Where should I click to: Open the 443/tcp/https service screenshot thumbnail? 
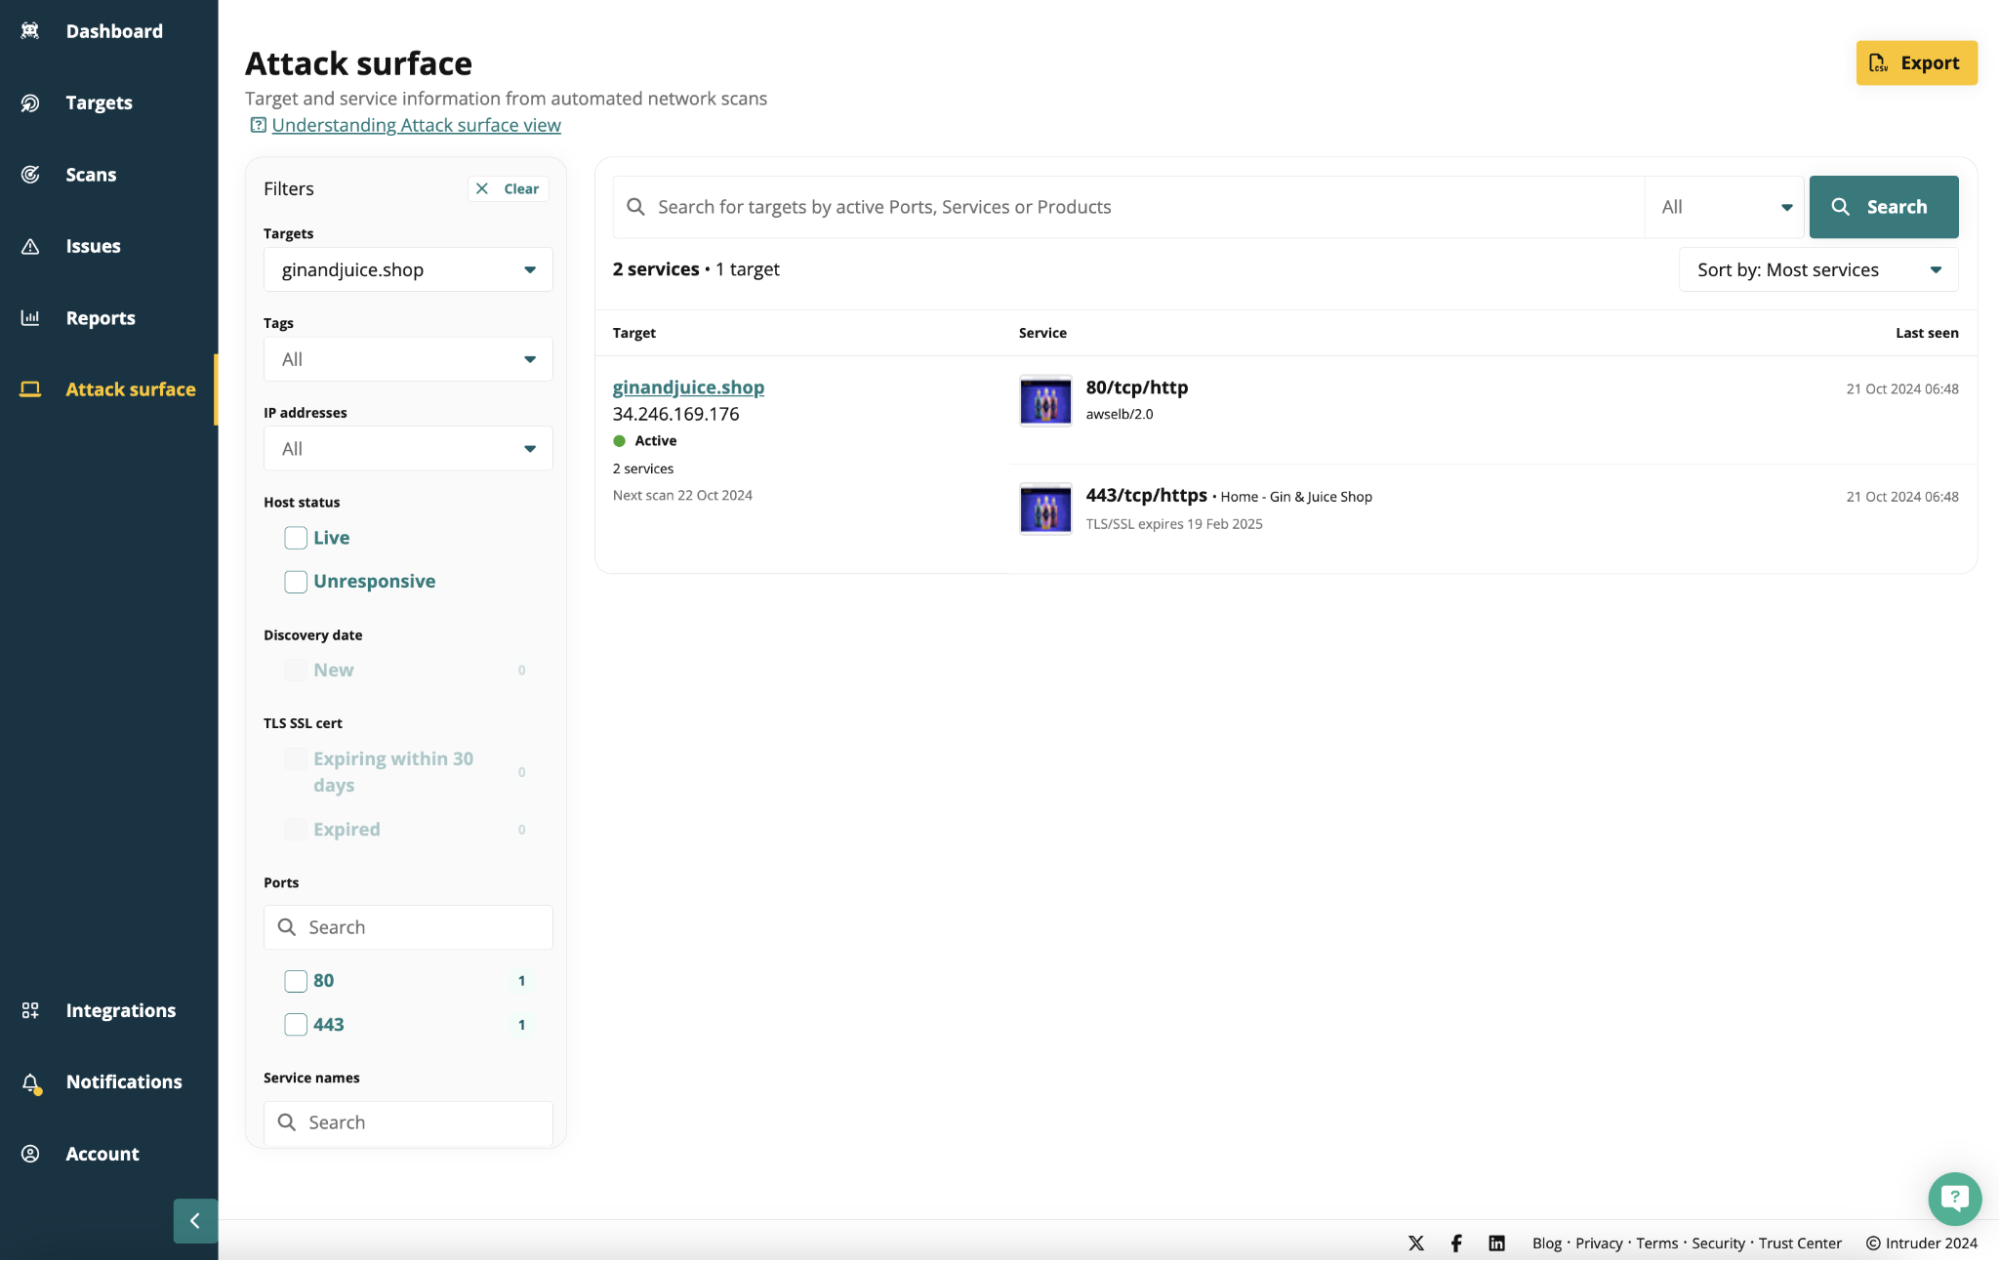1045,508
